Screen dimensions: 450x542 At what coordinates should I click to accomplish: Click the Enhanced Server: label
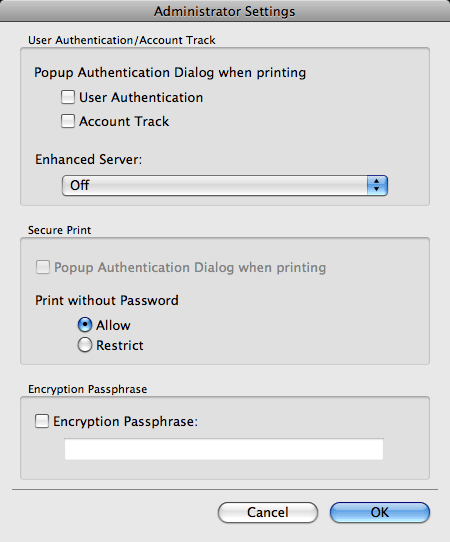pos(88,160)
